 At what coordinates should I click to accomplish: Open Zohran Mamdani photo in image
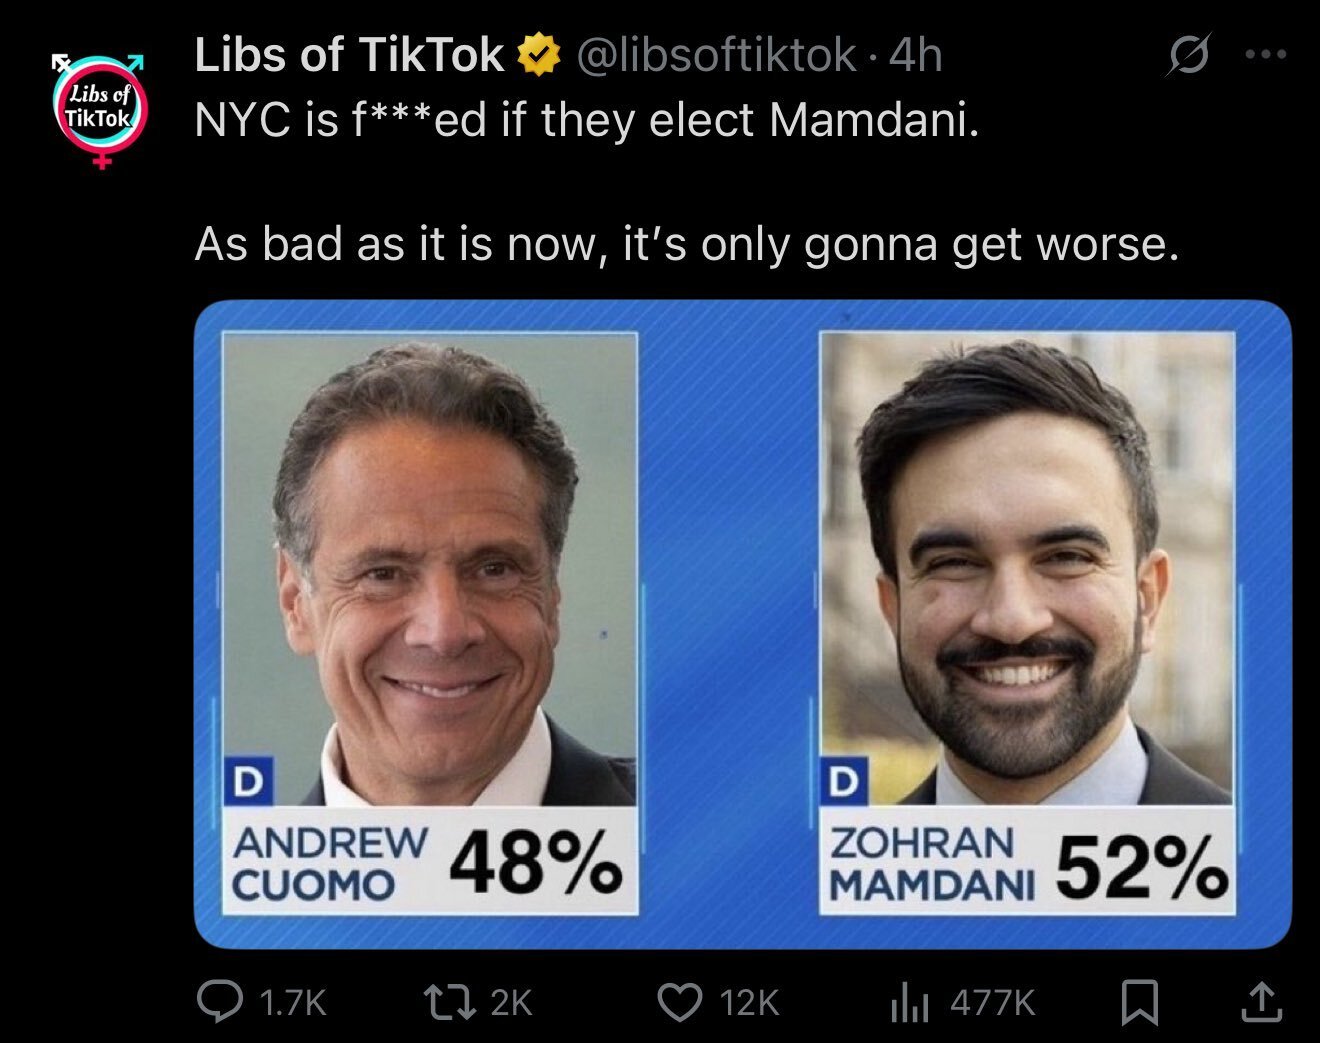1027,568
